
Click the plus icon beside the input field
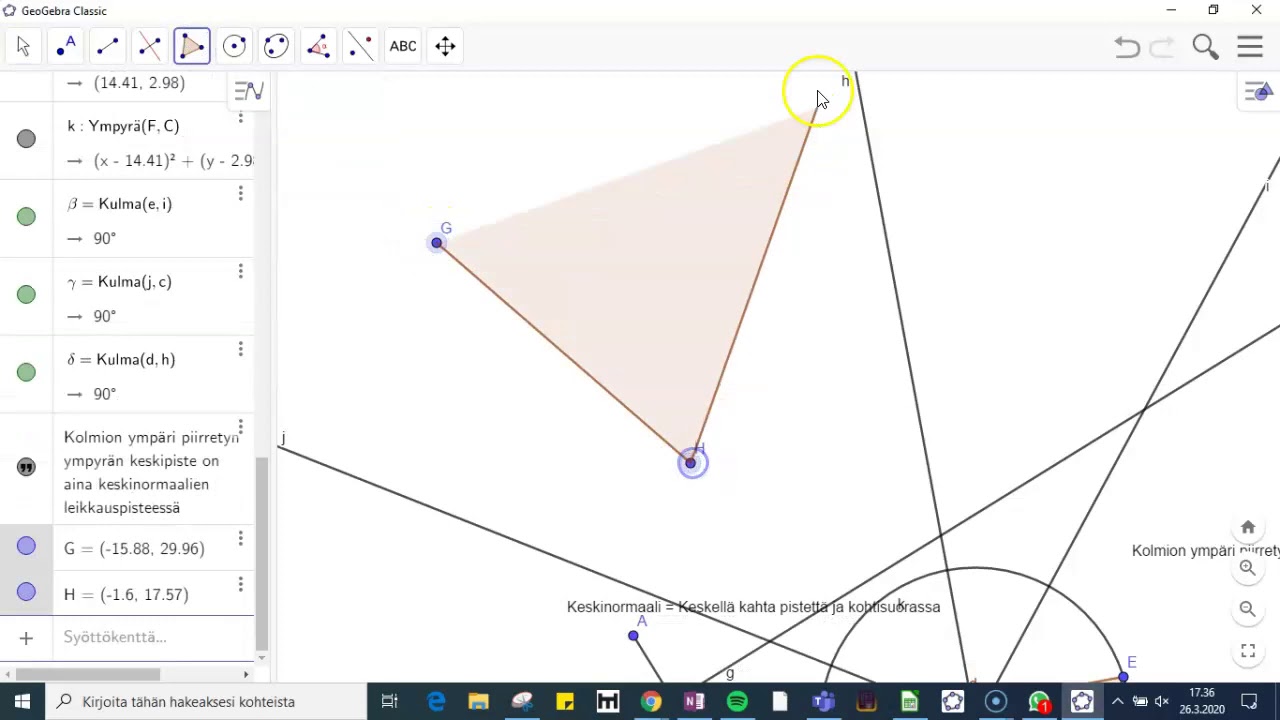[x=26, y=637]
